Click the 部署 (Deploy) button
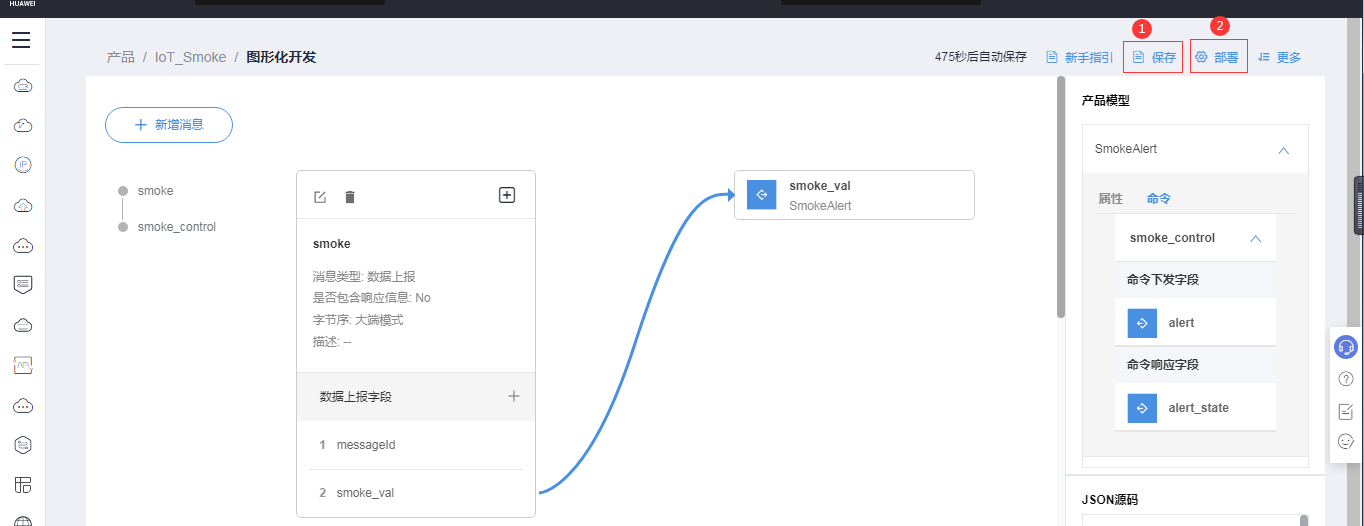The height and width of the screenshot is (526, 1364). (1217, 58)
